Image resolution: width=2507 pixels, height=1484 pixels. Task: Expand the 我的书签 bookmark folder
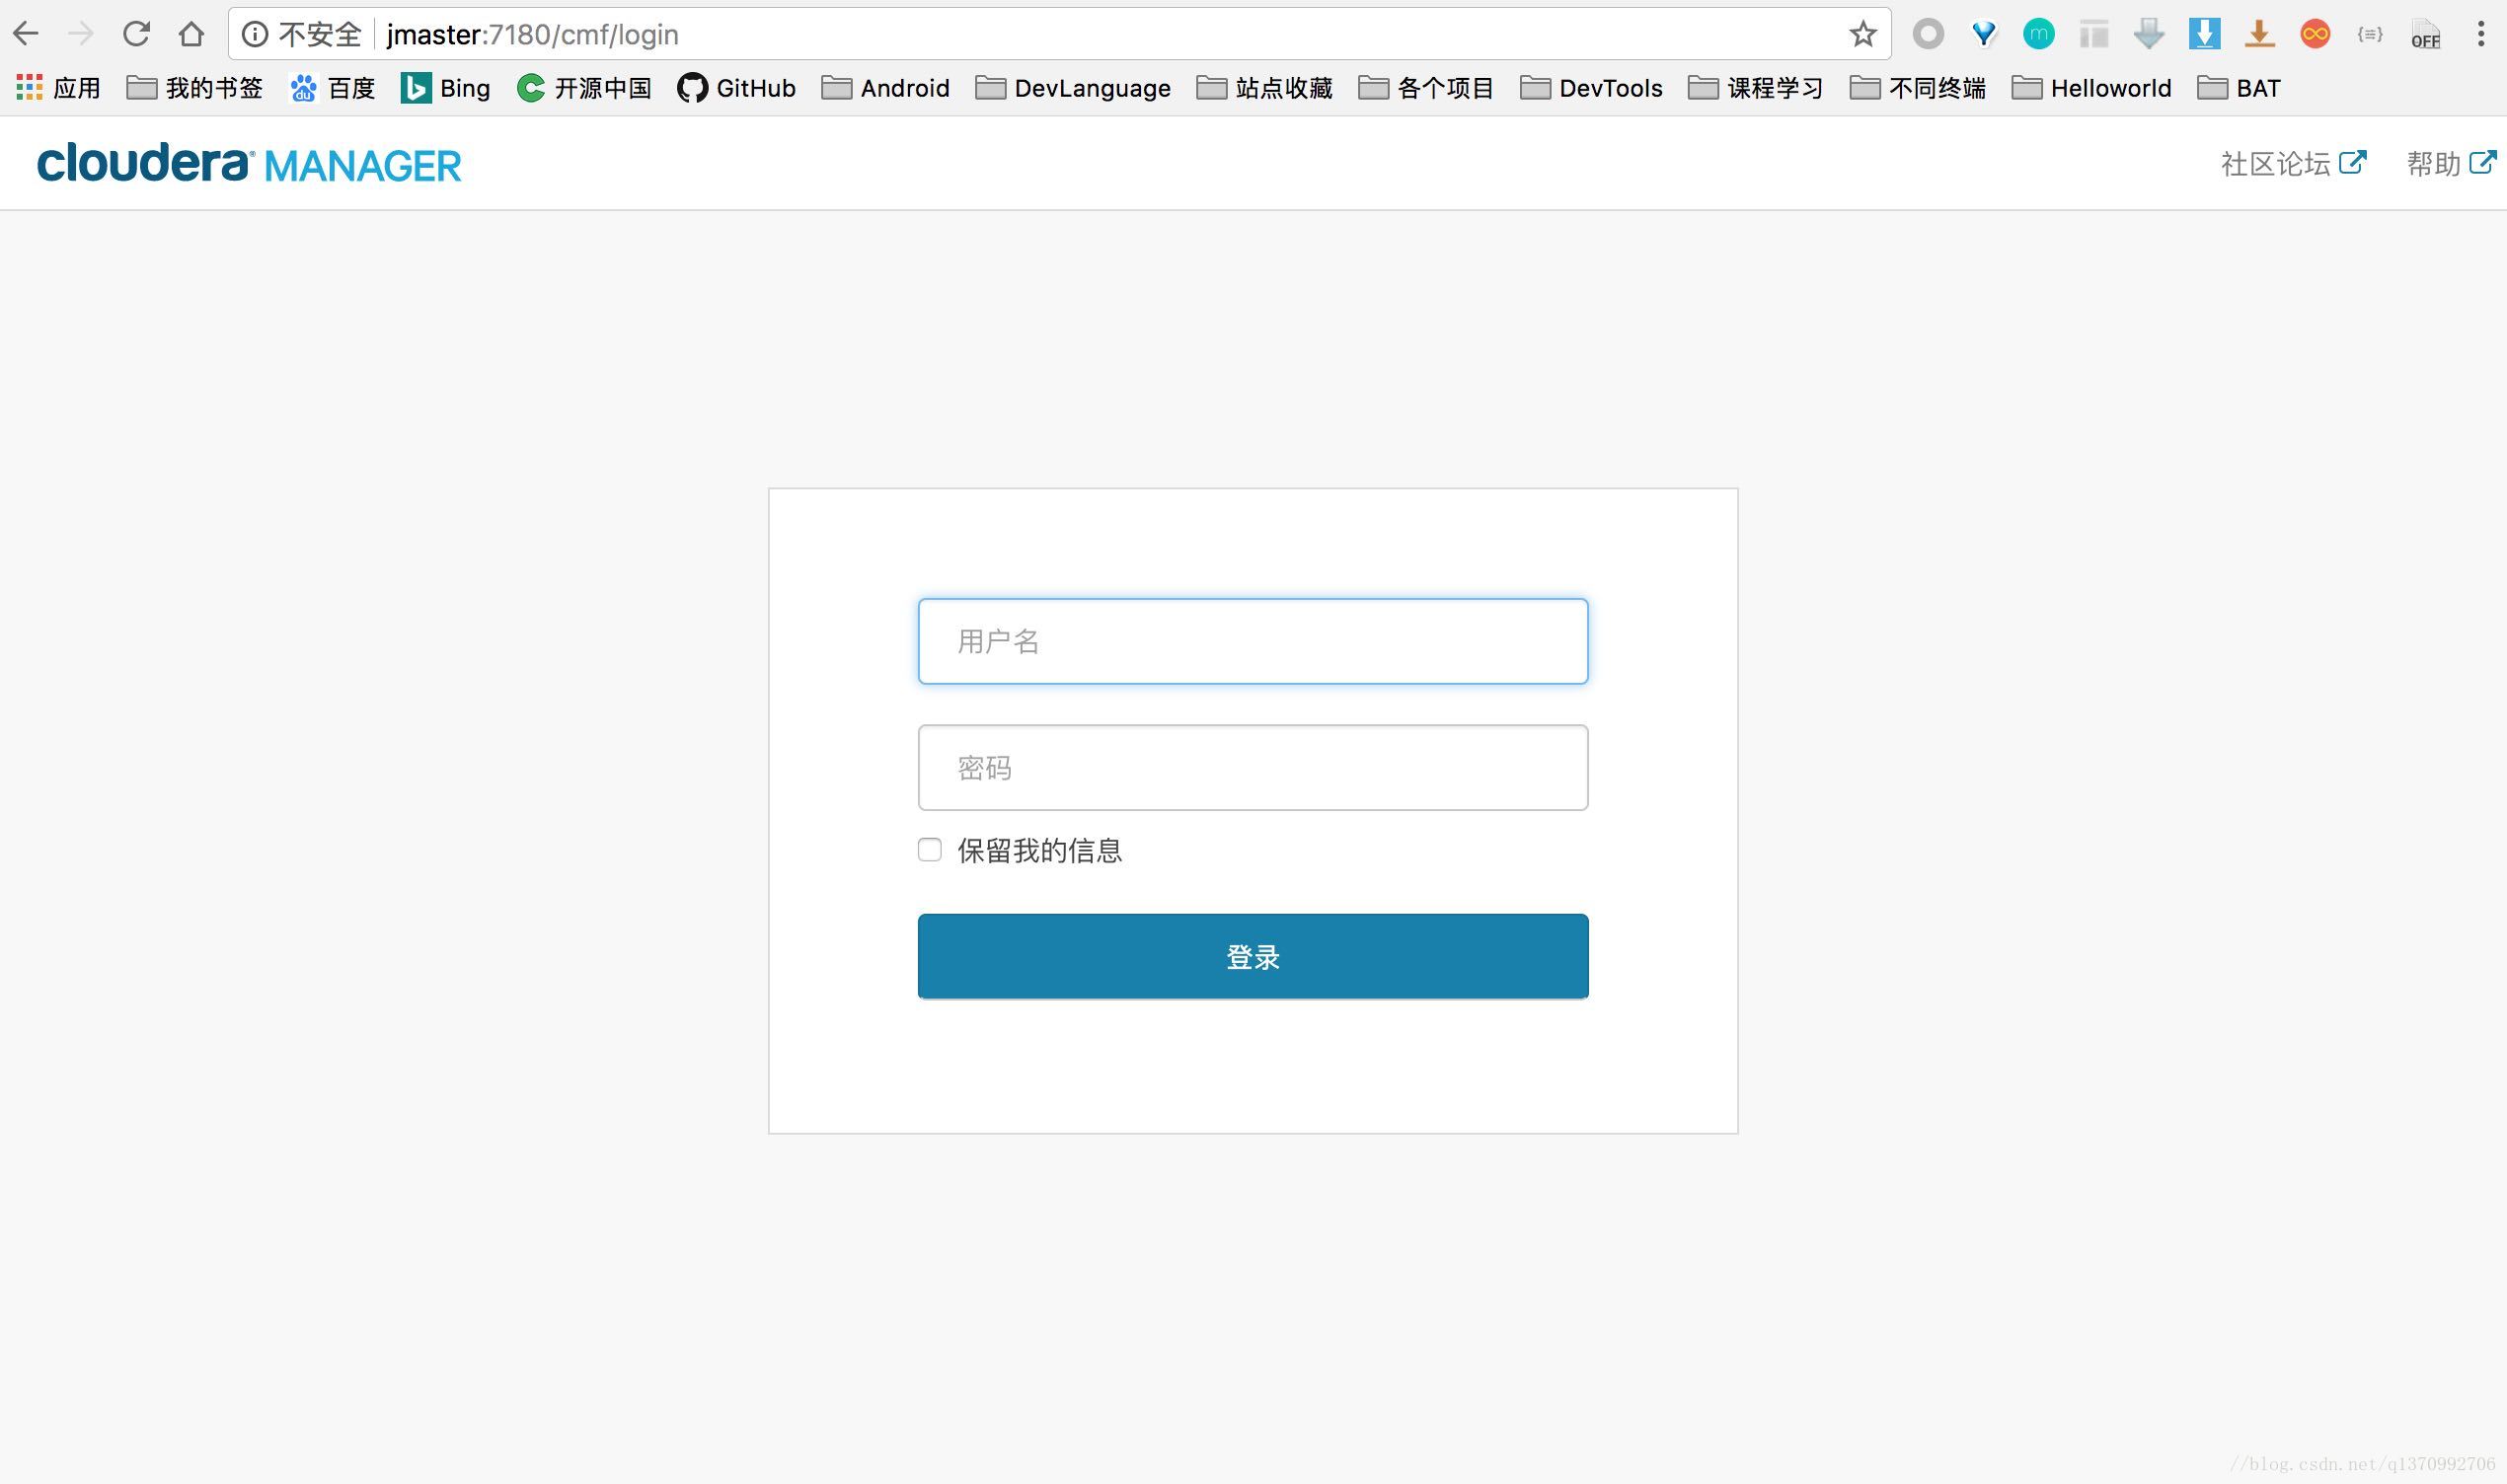[x=195, y=88]
